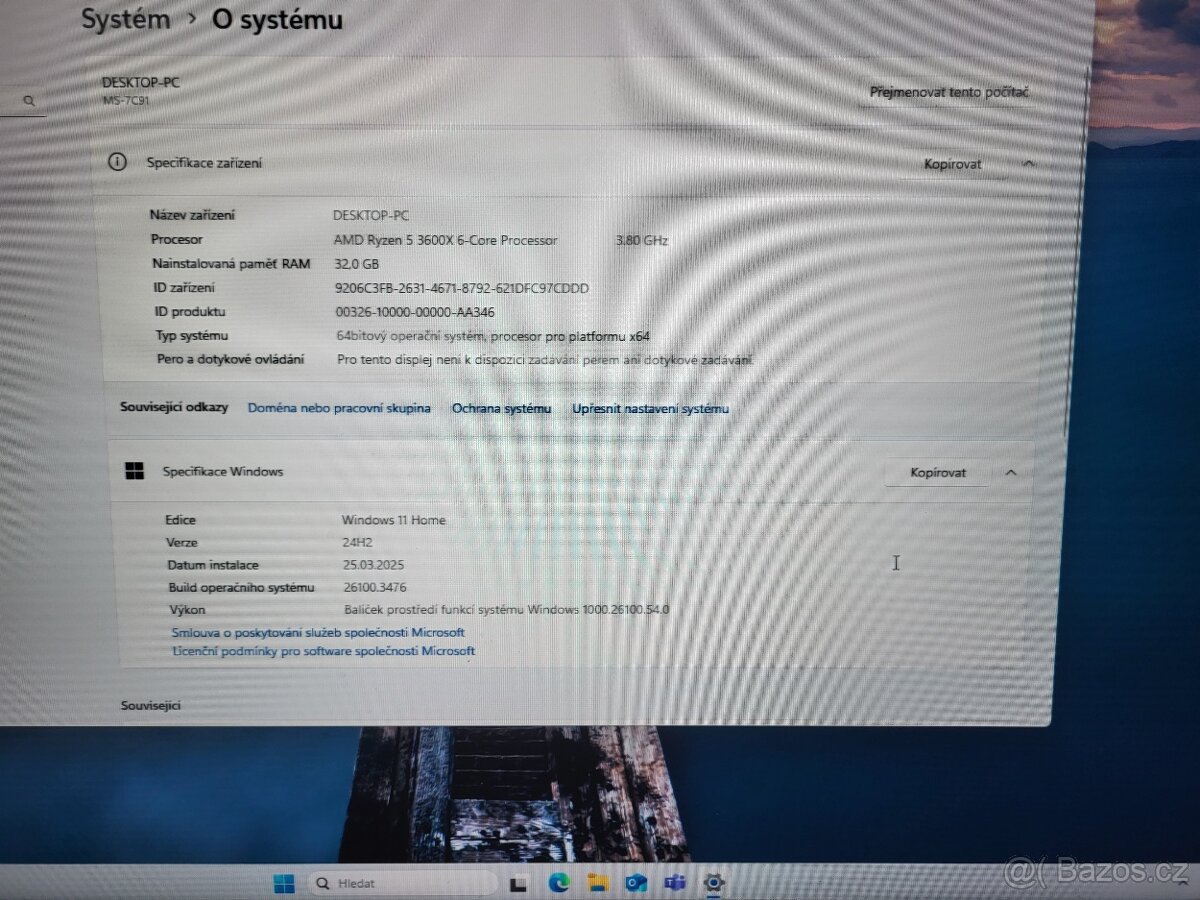Go back to Systém in breadcrumb

[x=126, y=19]
